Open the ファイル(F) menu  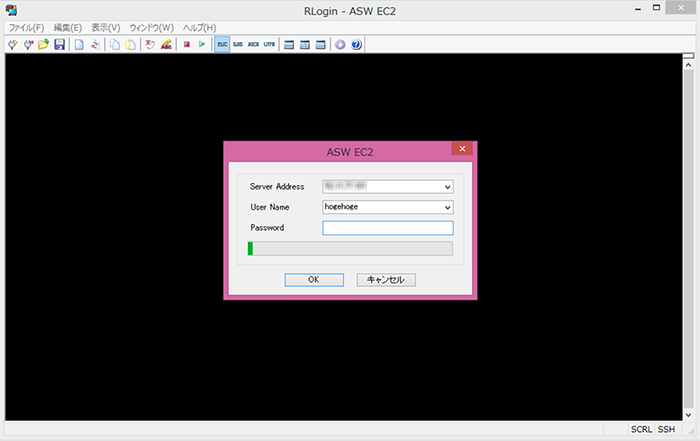[26, 28]
